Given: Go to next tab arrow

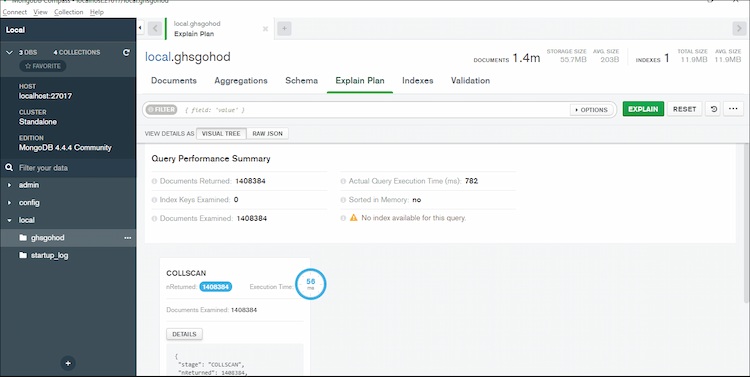Looking at the screenshot, I should [739, 29].
